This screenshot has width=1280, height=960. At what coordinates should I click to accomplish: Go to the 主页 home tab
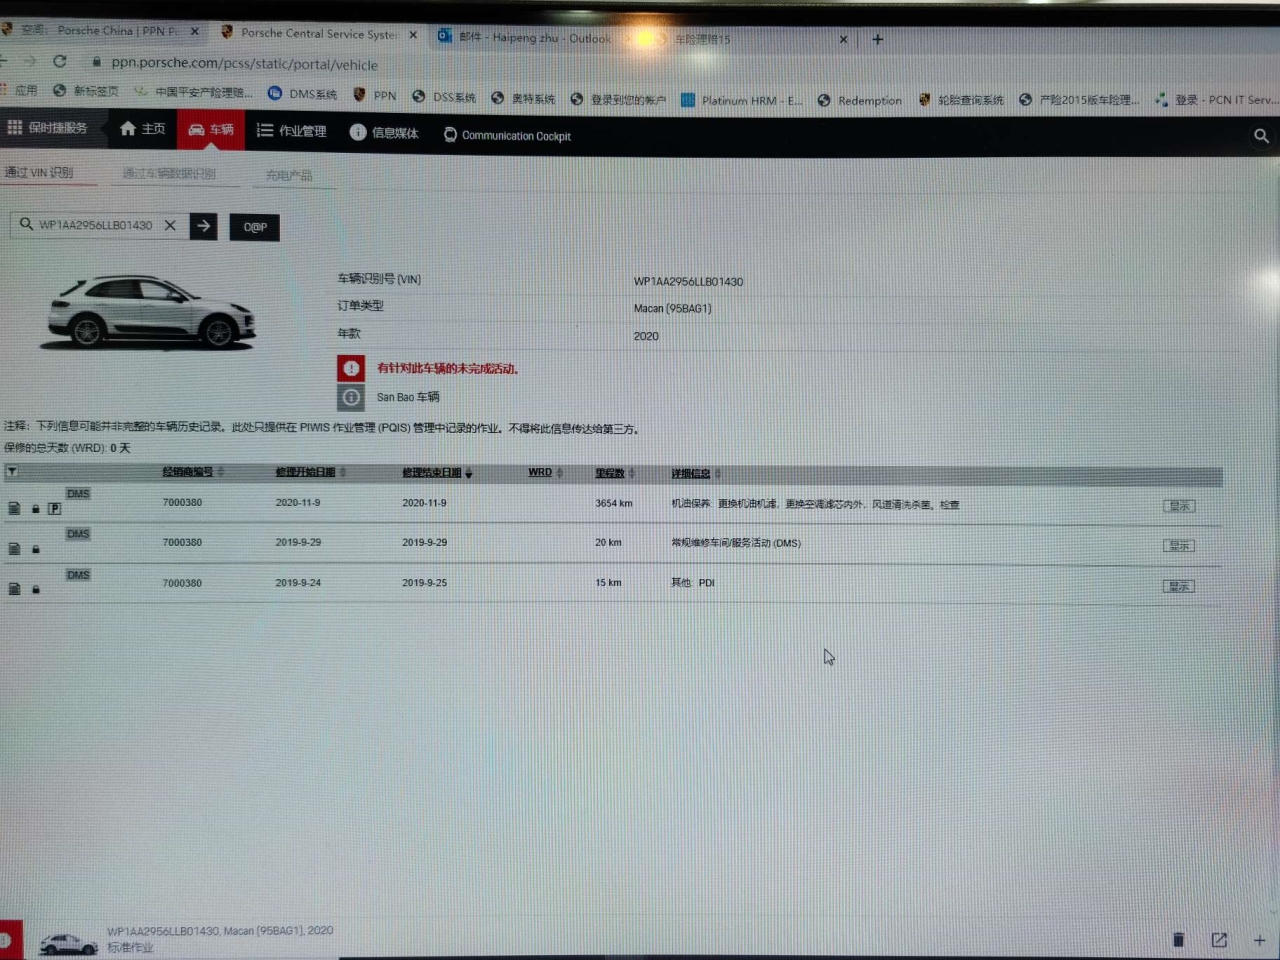coord(142,129)
